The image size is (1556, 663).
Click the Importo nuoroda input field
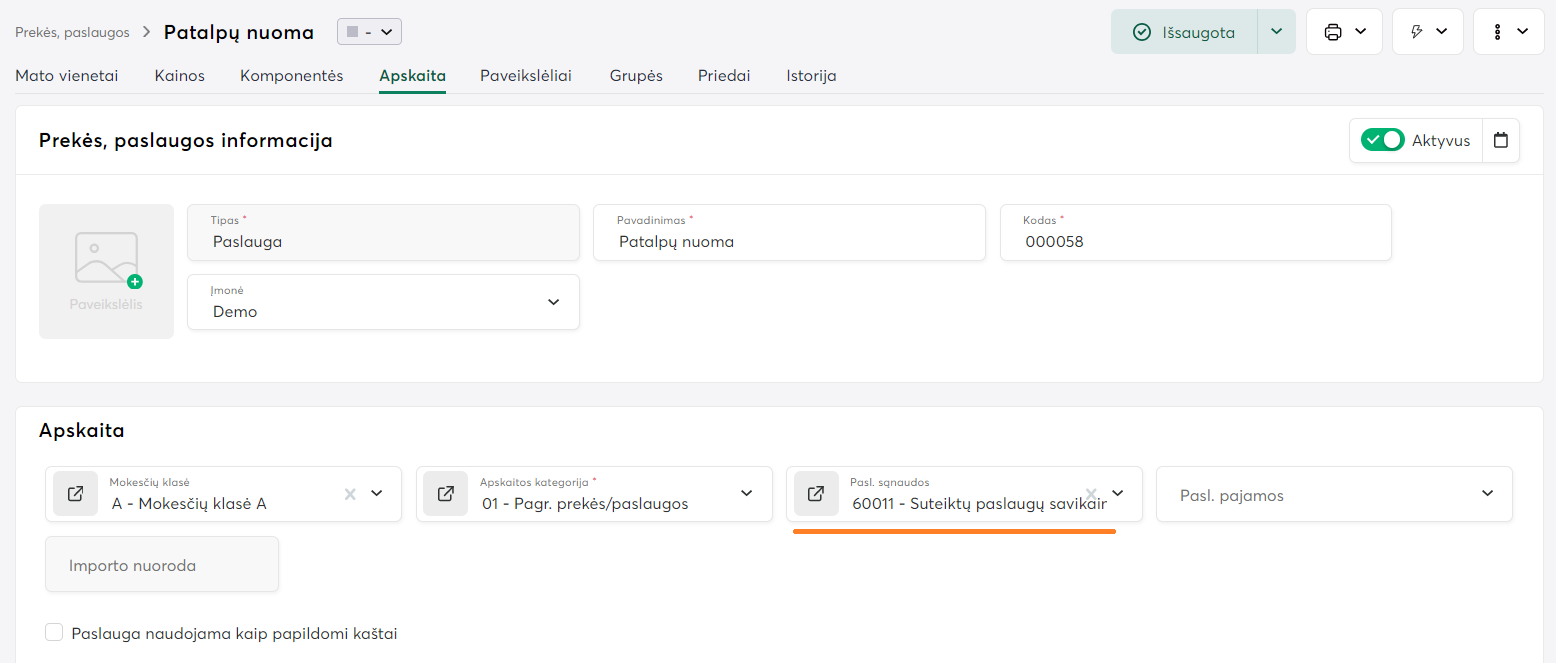pos(162,565)
